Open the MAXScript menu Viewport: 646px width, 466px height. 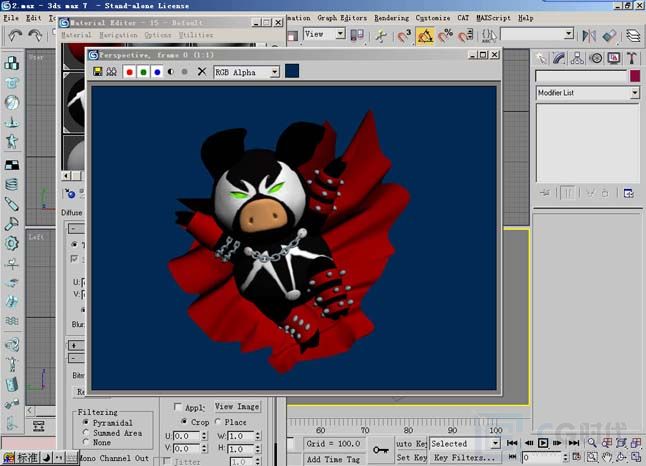(x=493, y=18)
